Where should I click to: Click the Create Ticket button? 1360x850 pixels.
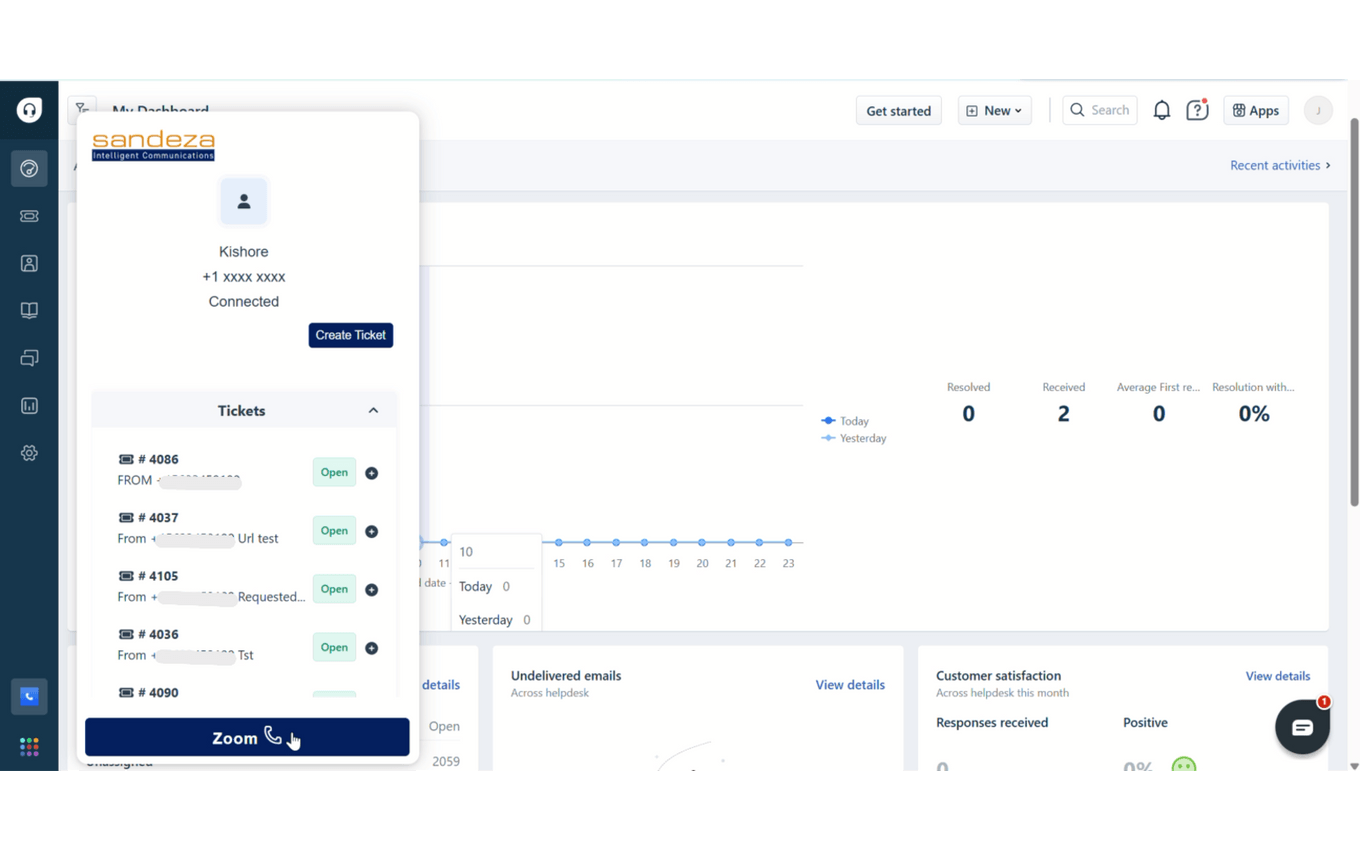350,335
